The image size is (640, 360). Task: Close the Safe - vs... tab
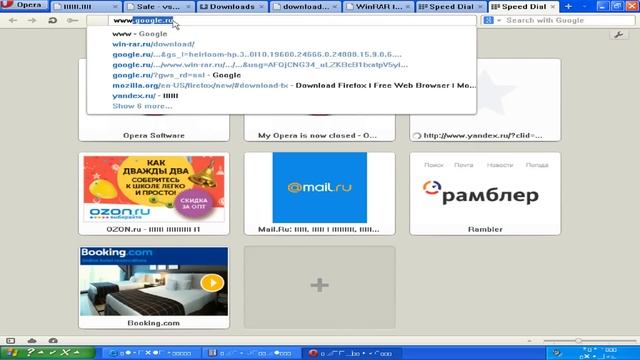(188, 7)
